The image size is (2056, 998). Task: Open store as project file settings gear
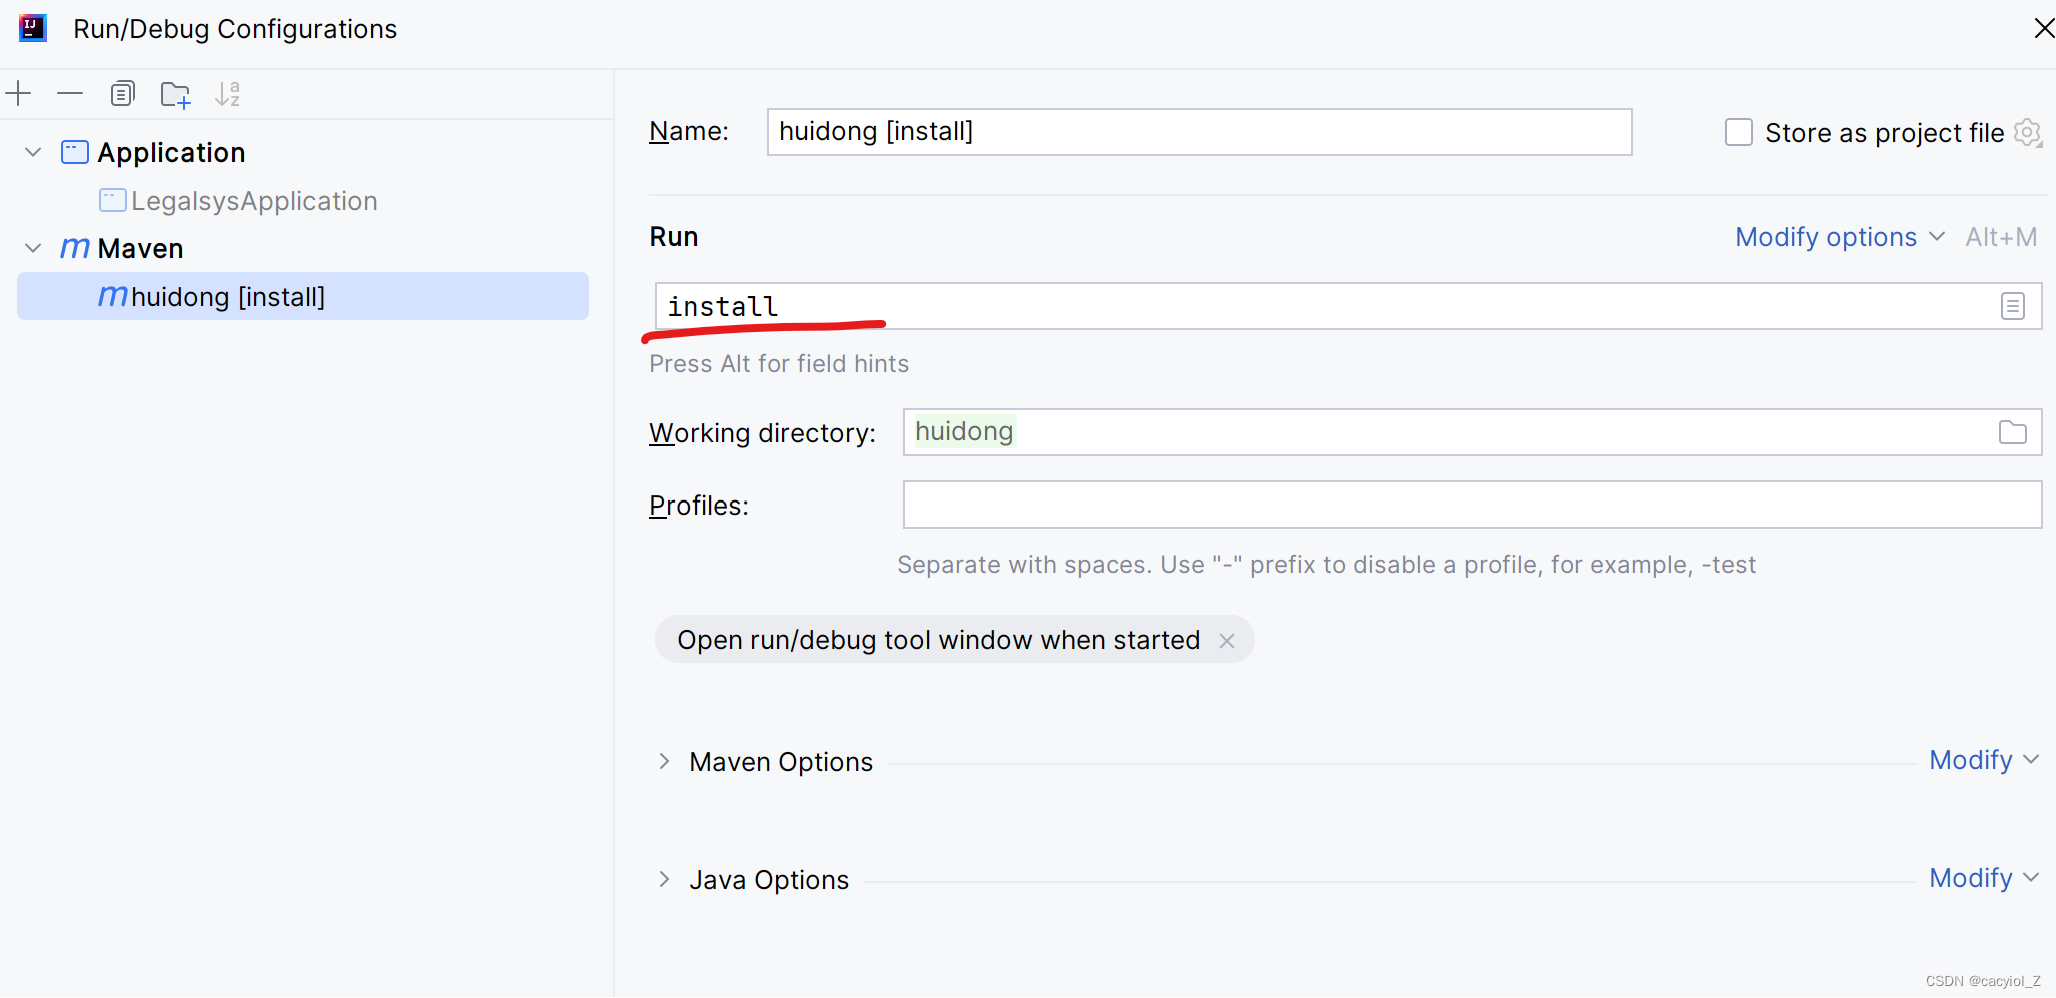2028,132
